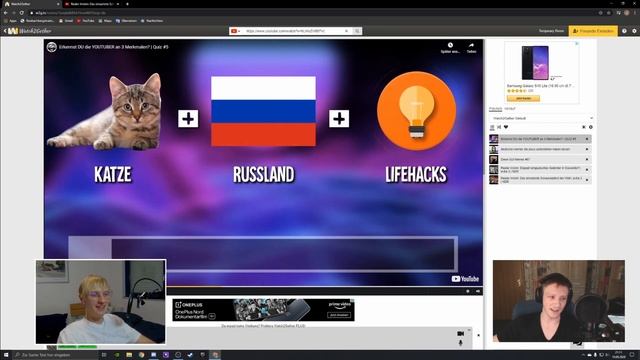Screen dimensions: 640x360
Task: Open Steam from the taskbar
Action: point(190,355)
